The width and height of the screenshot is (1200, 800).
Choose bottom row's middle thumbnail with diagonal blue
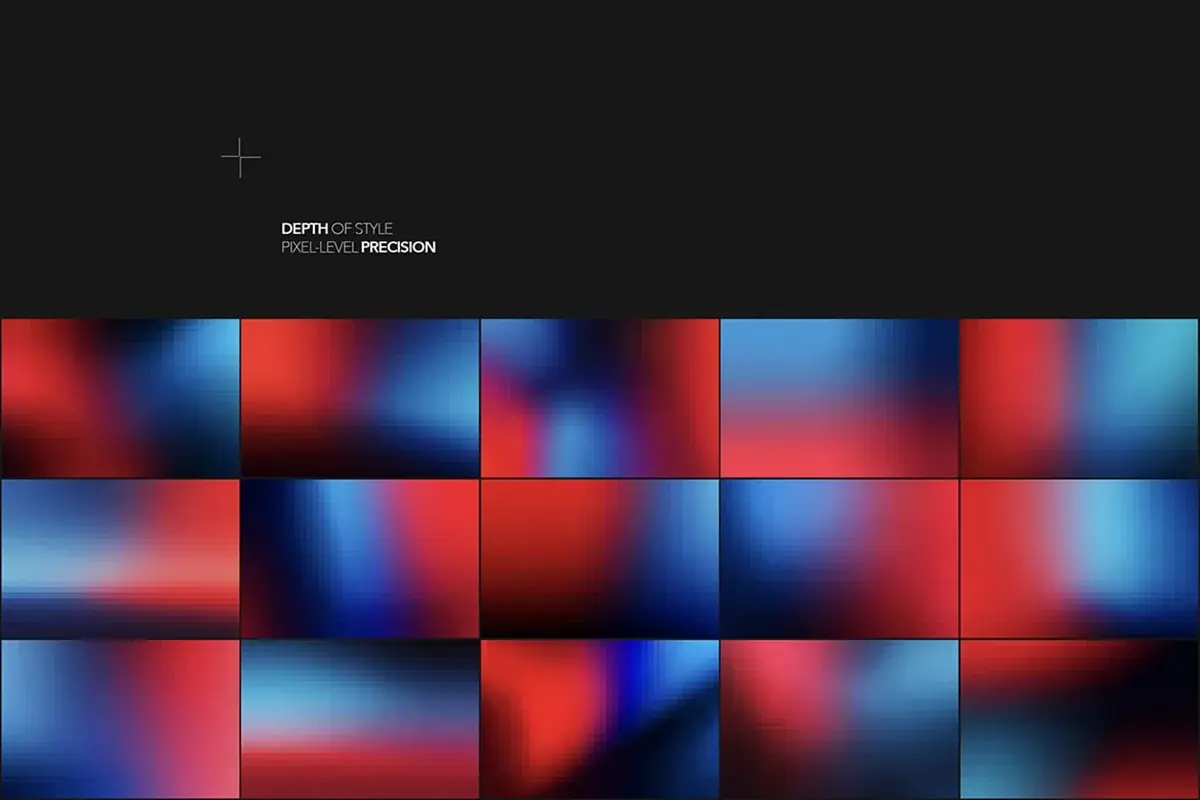click(x=600, y=718)
